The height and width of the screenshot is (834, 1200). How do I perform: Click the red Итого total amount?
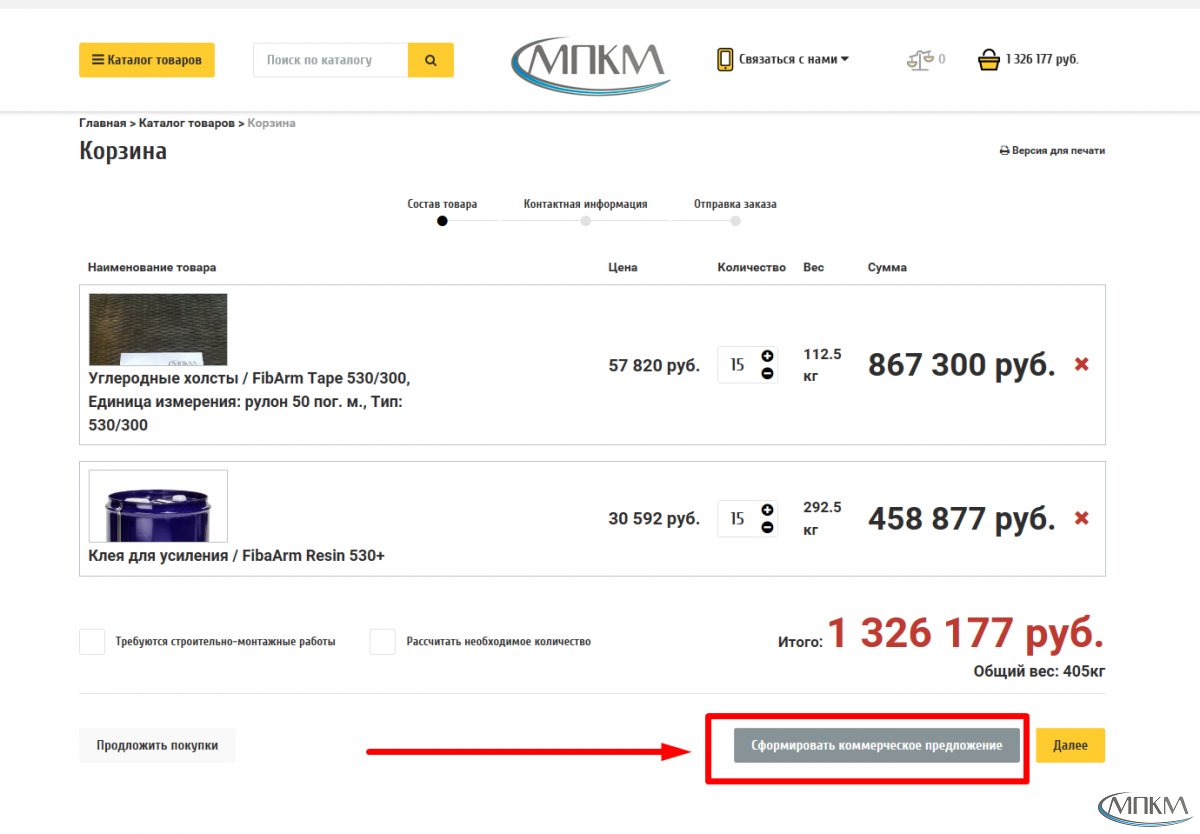click(x=966, y=634)
